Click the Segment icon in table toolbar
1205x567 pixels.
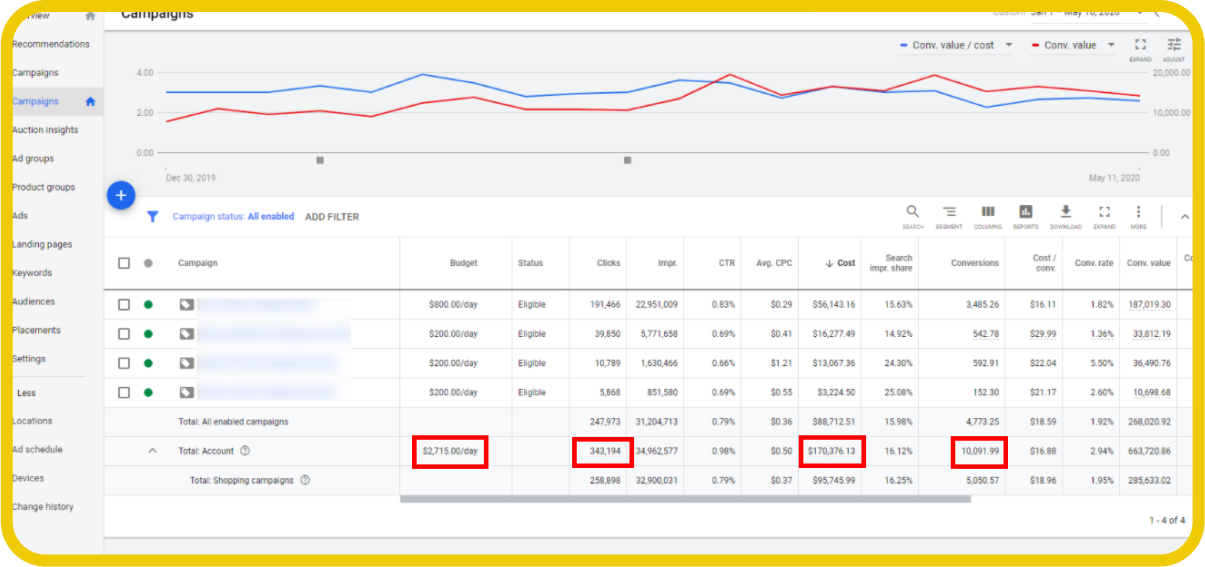[x=949, y=214]
